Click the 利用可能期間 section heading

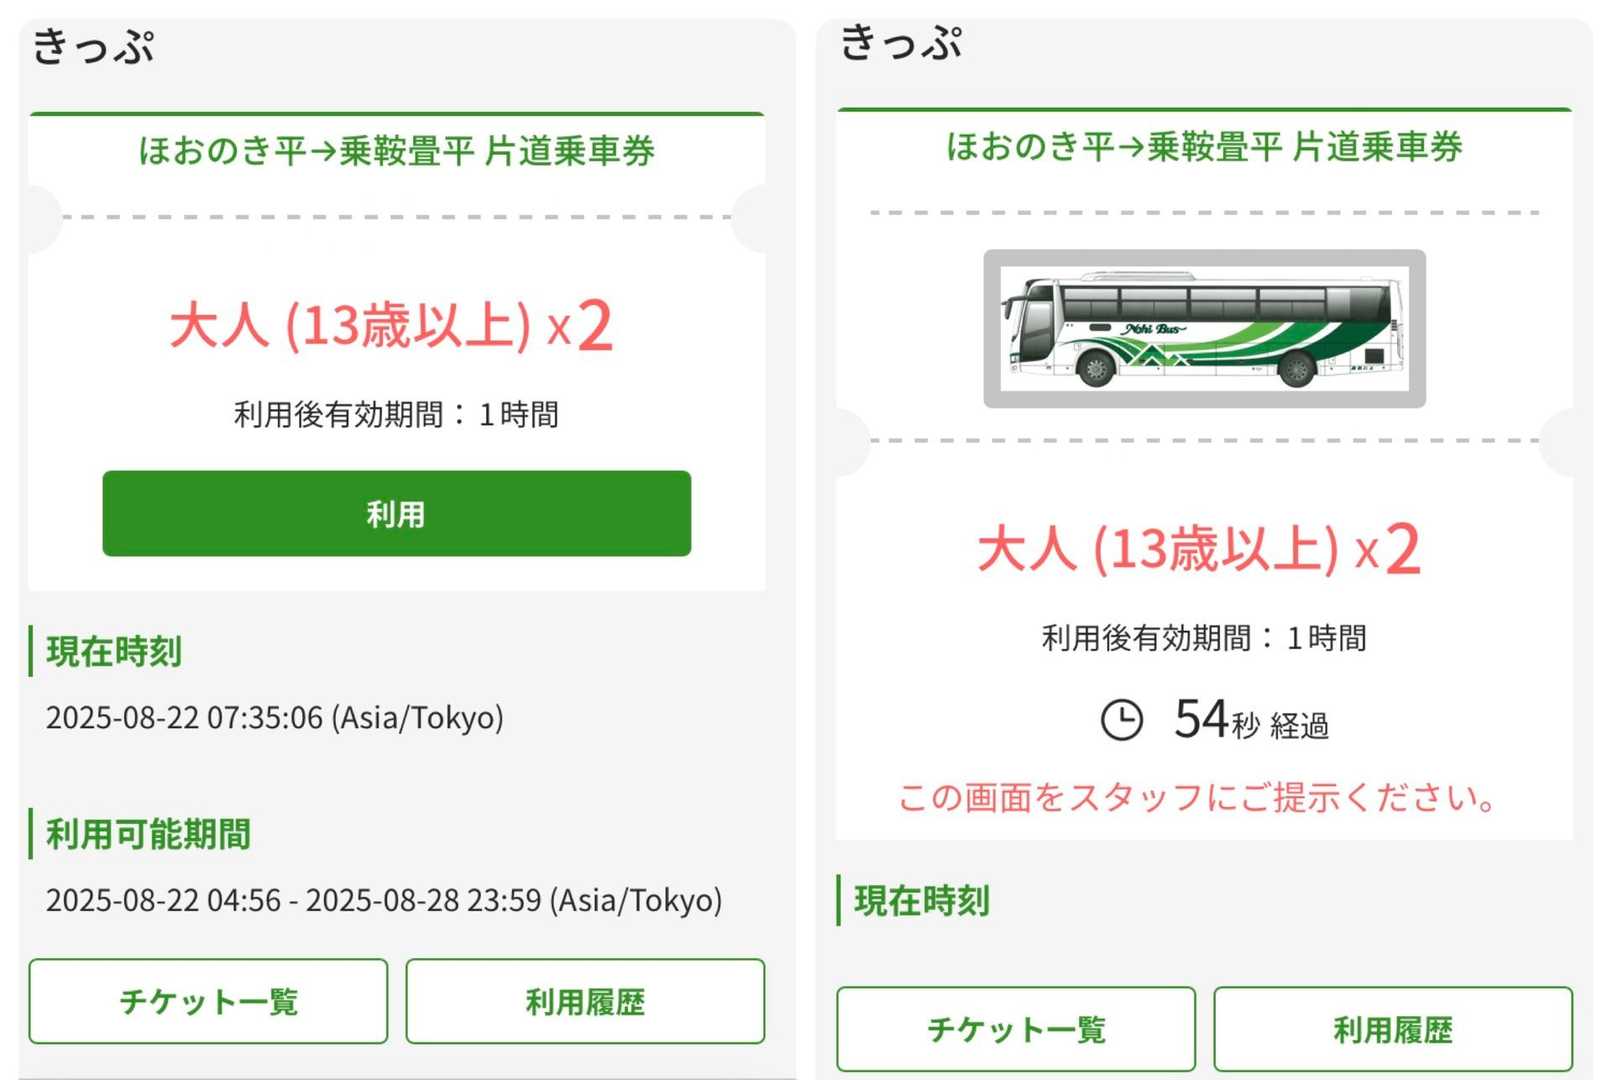click(148, 834)
